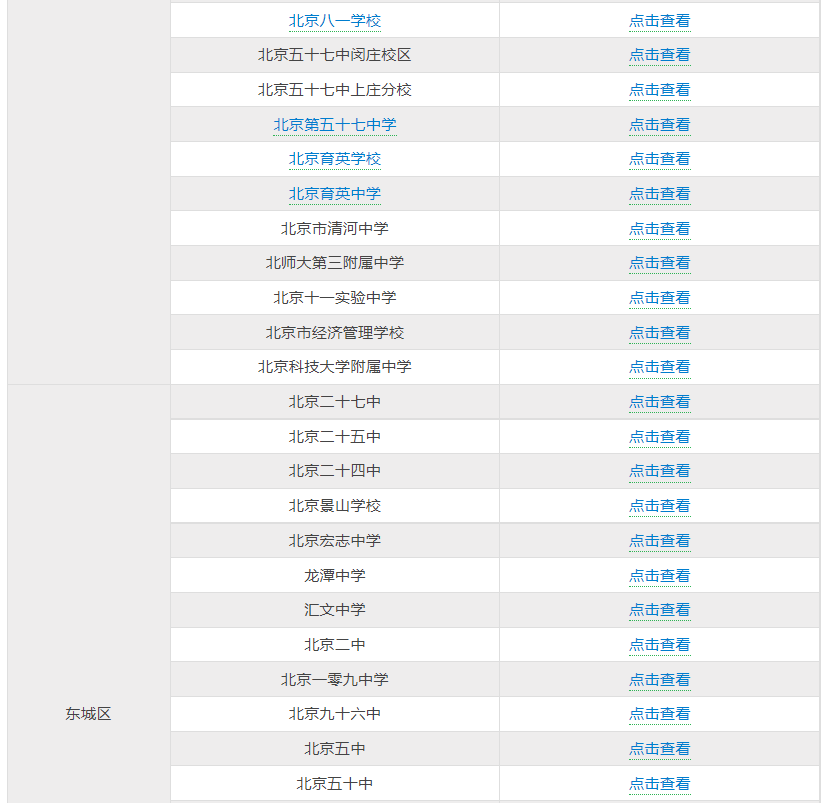Click 点击查看 for 北京市清河中学
The height and width of the screenshot is (803, 826).
660,229
